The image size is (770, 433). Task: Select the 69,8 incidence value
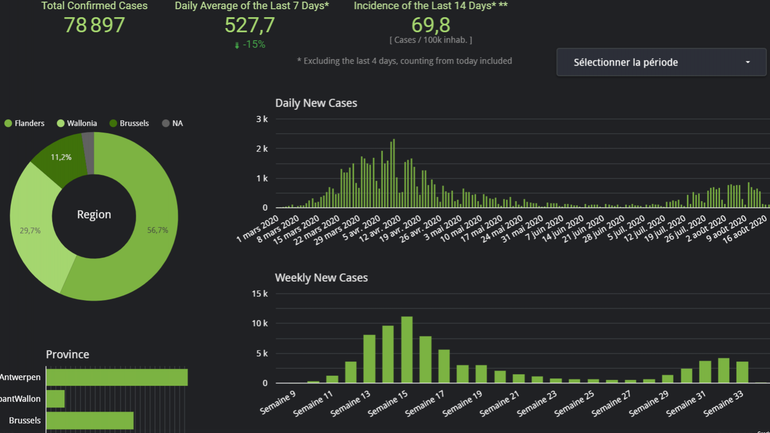tap(430, 25)
